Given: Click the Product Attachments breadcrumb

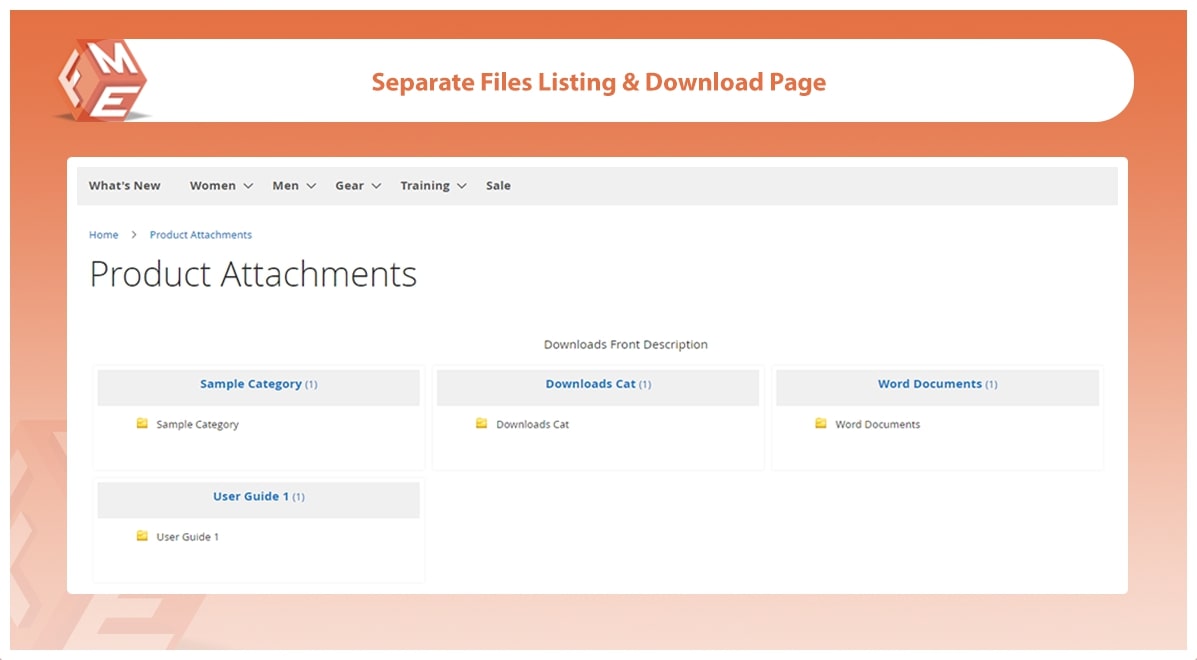Looking at the screenshot, I should tap(200, 235).
